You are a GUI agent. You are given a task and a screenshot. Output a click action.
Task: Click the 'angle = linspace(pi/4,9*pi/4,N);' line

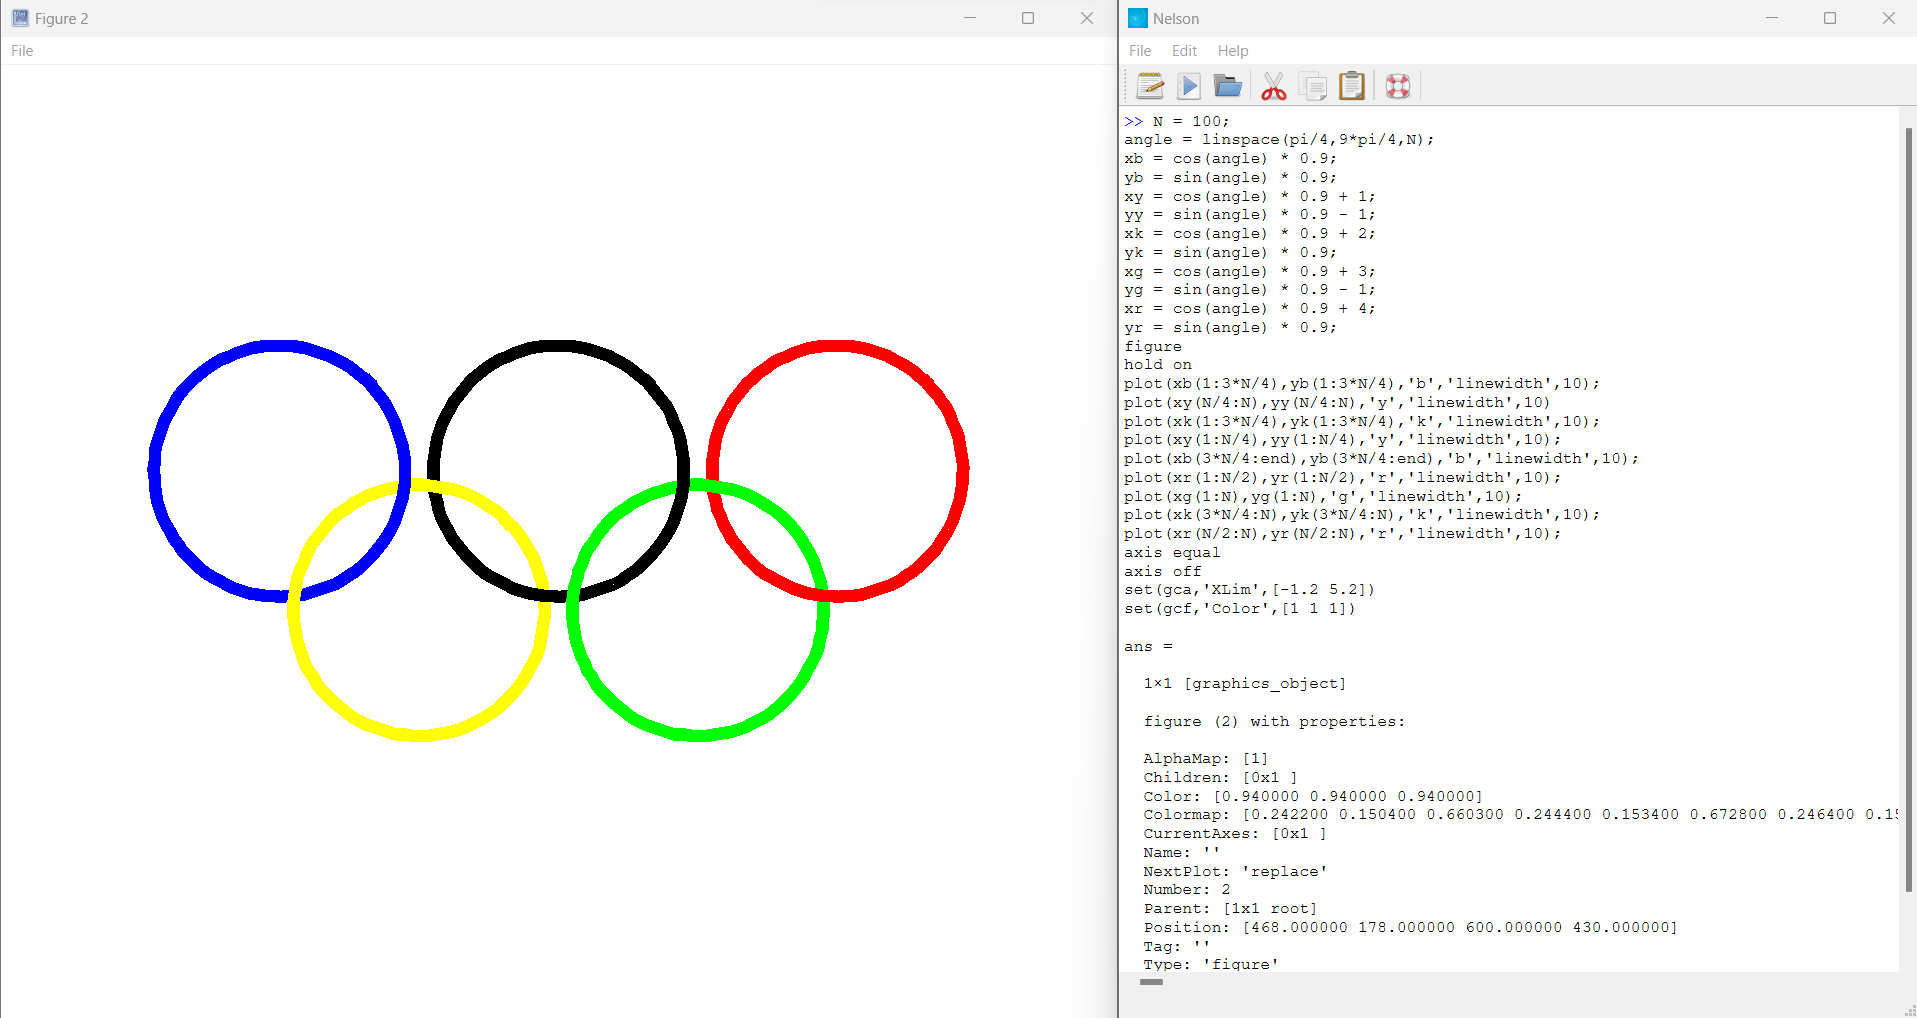[x=1279, y=140]
